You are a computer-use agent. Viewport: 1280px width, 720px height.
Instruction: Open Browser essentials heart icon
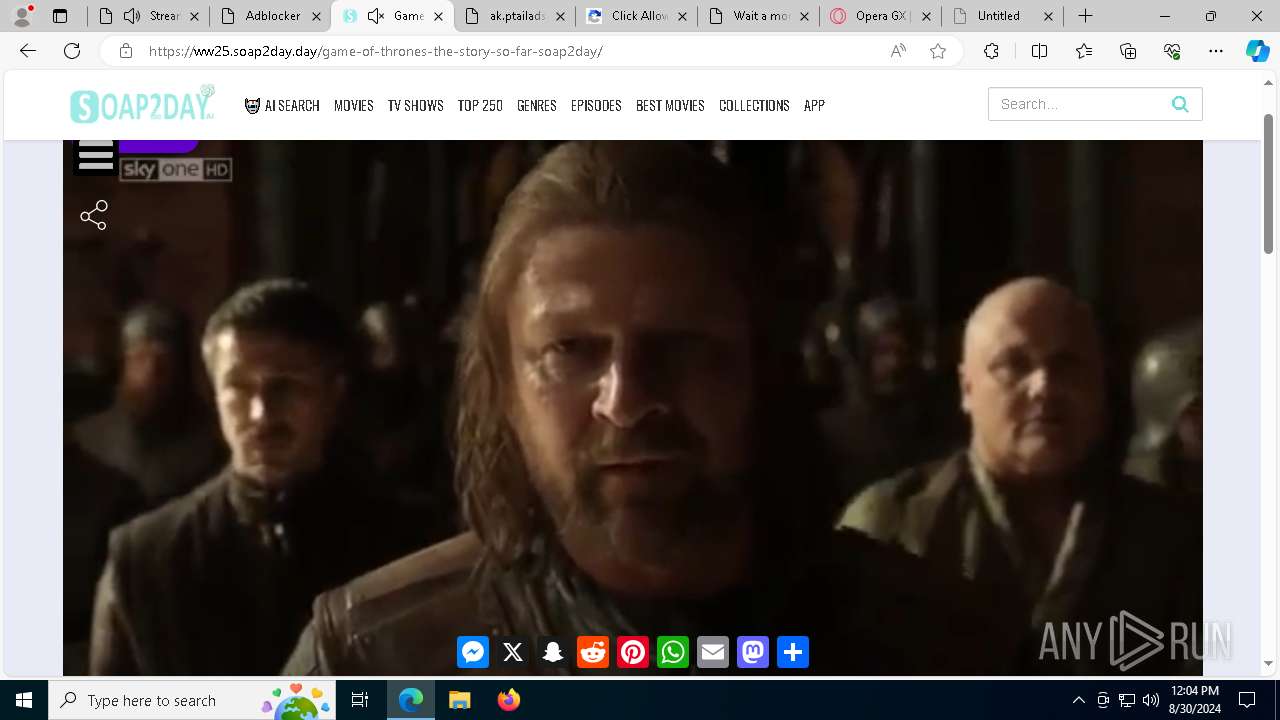point(1172,51)
